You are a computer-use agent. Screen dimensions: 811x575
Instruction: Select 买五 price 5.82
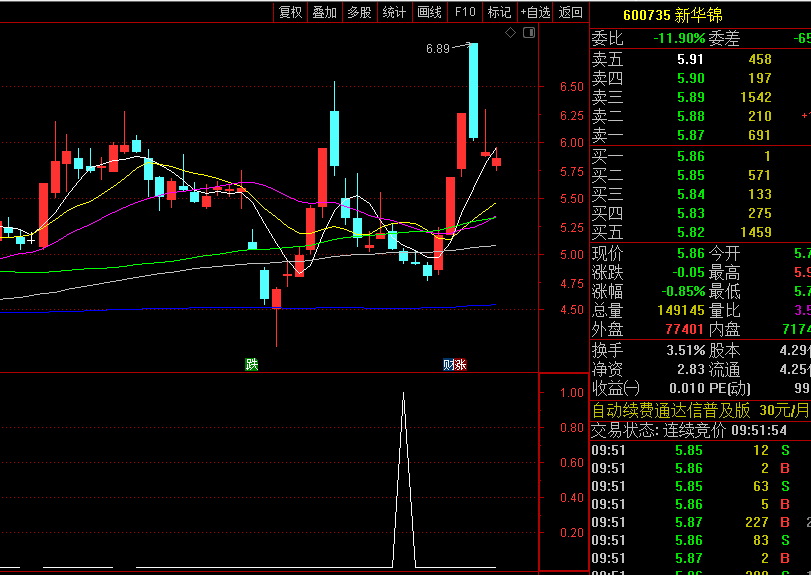click(690, 232)
